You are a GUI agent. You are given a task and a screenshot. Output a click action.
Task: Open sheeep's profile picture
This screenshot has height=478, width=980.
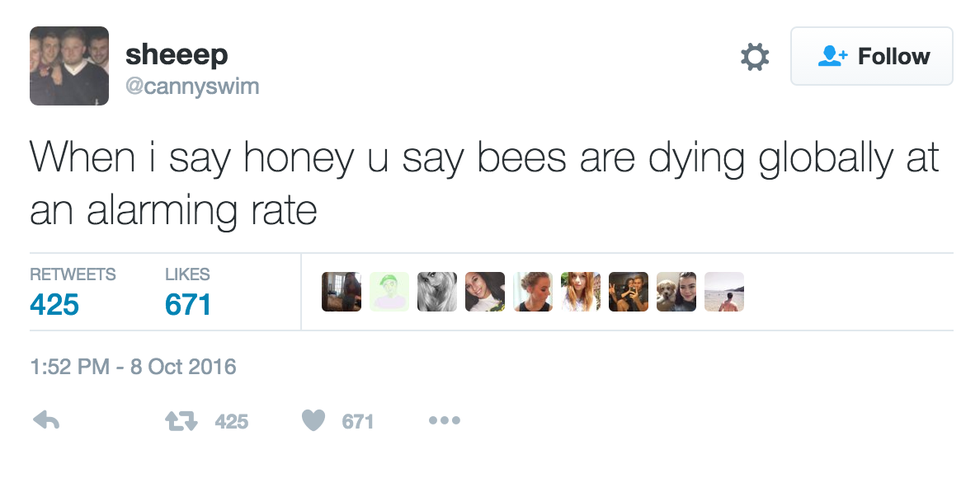69,66
